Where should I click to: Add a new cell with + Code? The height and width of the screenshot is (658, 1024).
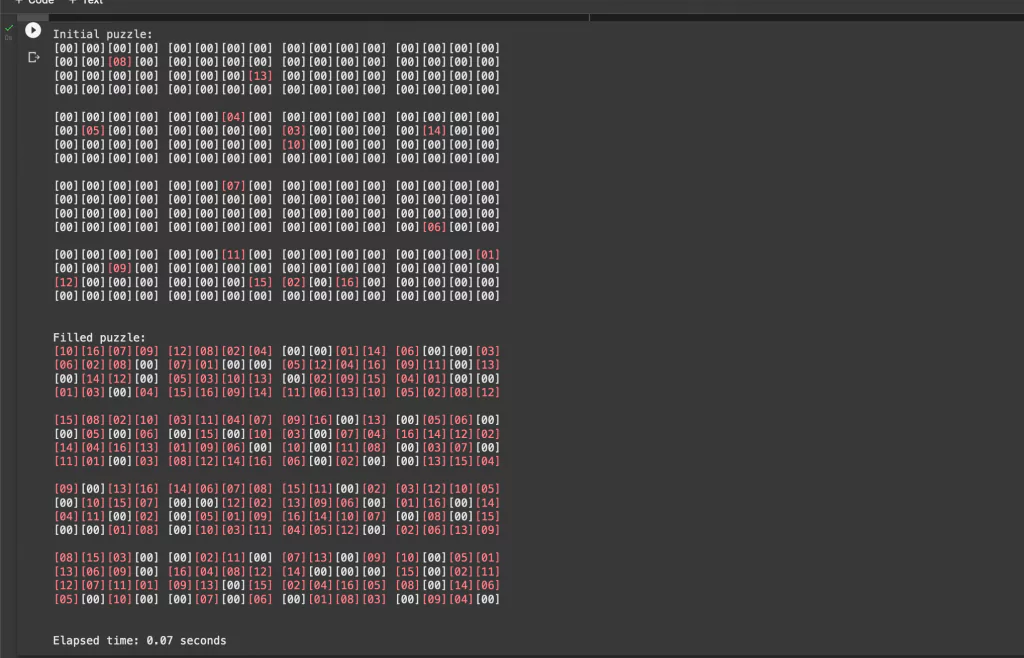pyautogui.click(x=35, y=2)
